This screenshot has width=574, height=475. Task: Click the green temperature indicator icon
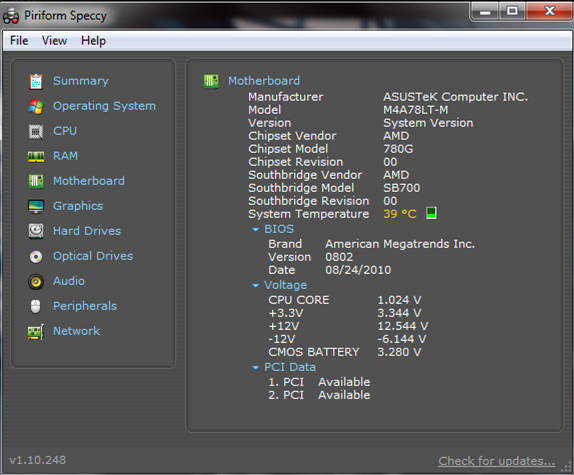coord(431,213)
